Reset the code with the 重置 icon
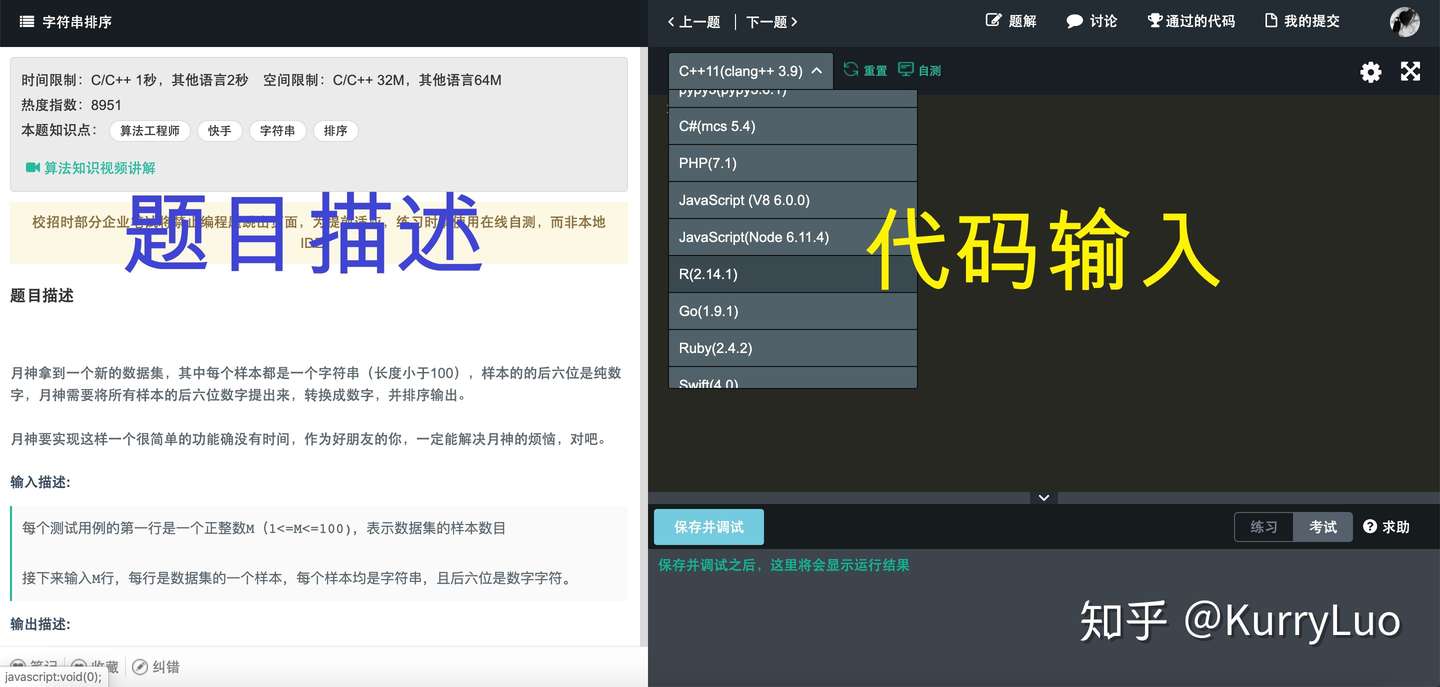Viewport: 1440px width, 687px height. coord(864,70)
